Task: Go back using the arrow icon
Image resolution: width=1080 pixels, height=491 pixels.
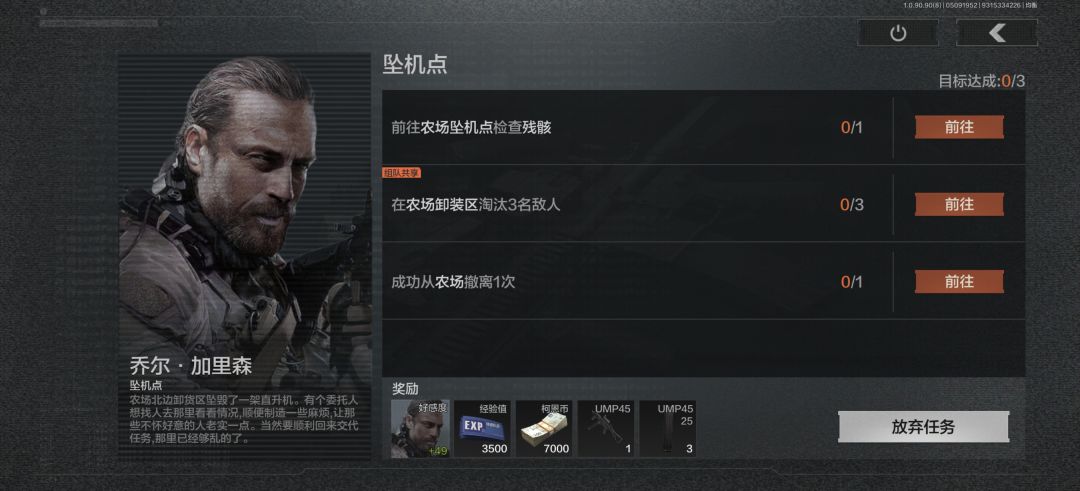Action: (x=997, y=33)
